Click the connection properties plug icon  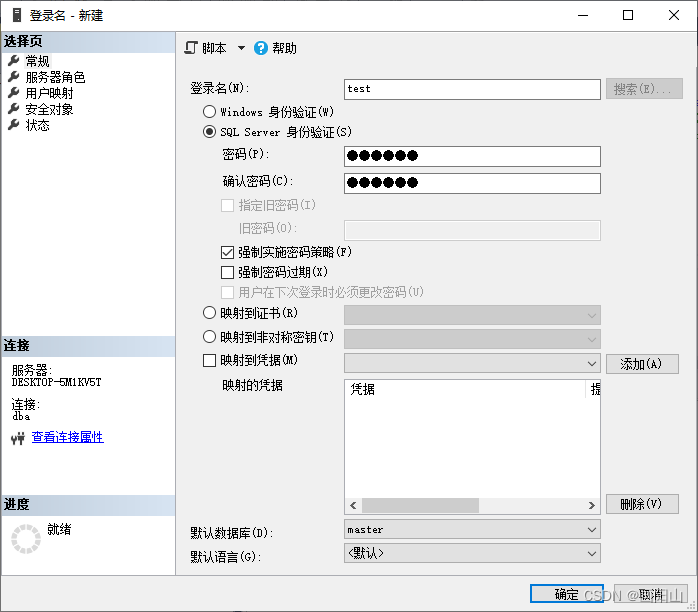click(x=18, y=438)
